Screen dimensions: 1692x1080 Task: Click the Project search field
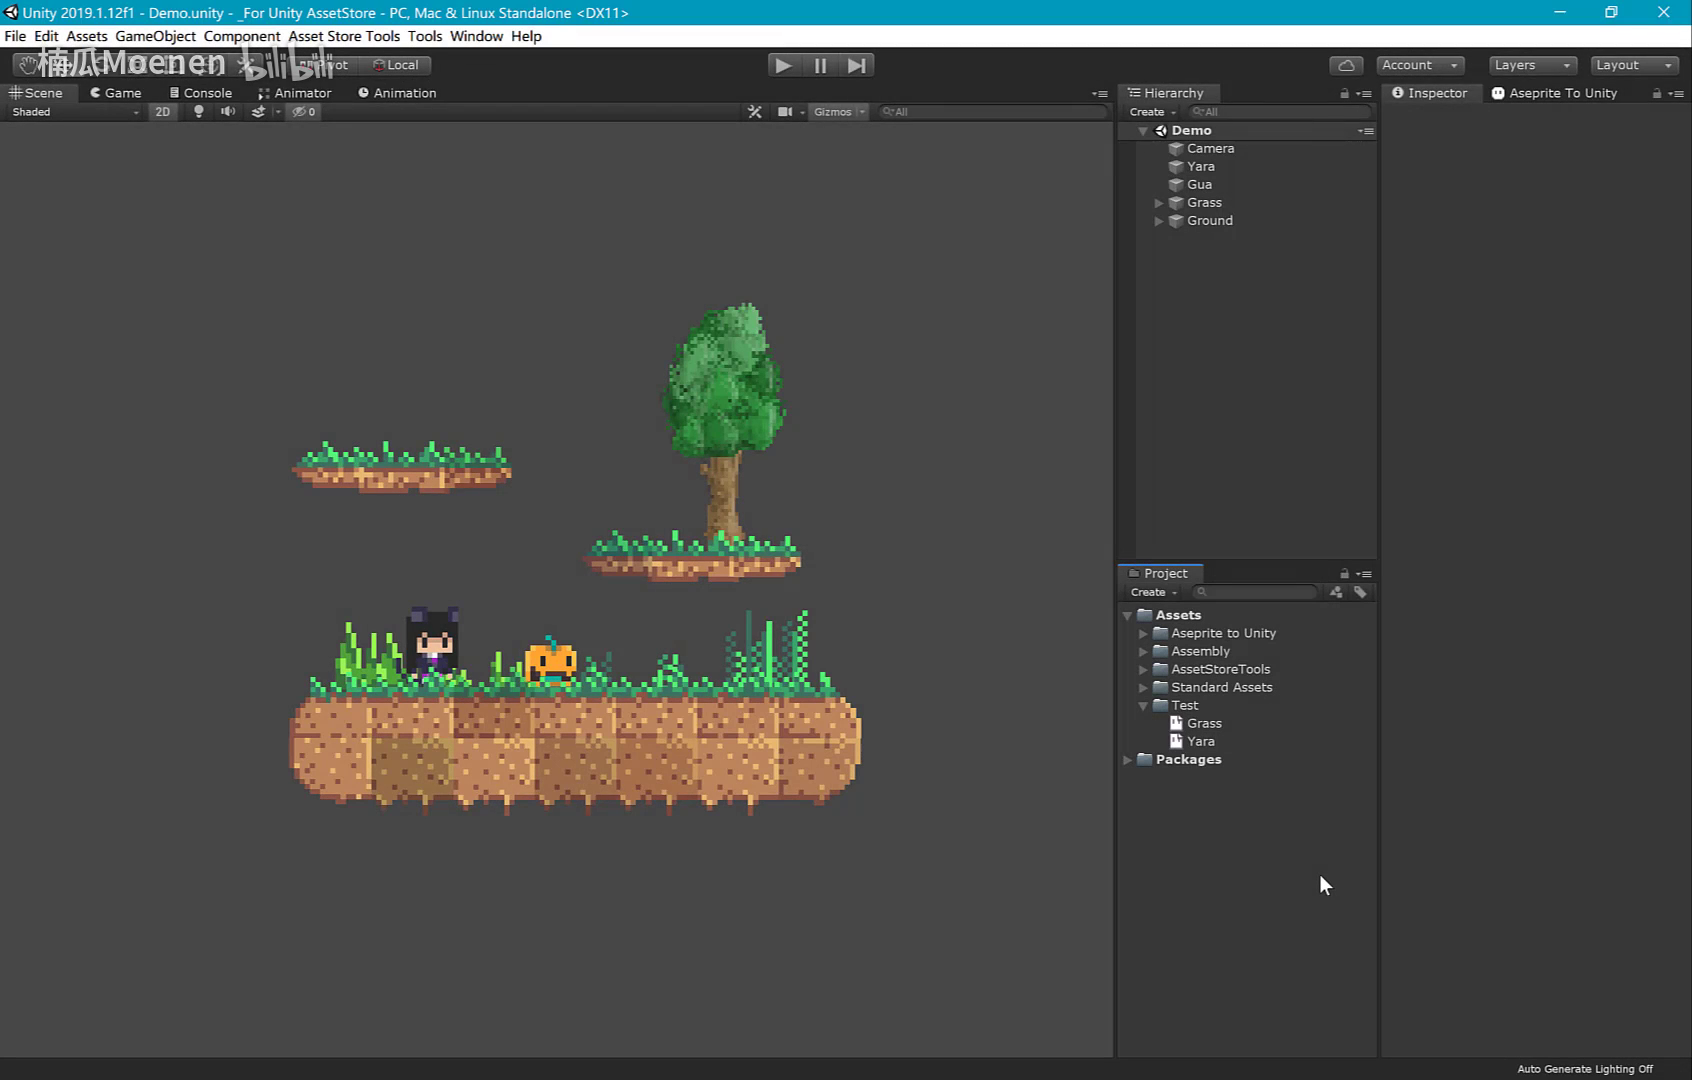[x=1255, y=592]
